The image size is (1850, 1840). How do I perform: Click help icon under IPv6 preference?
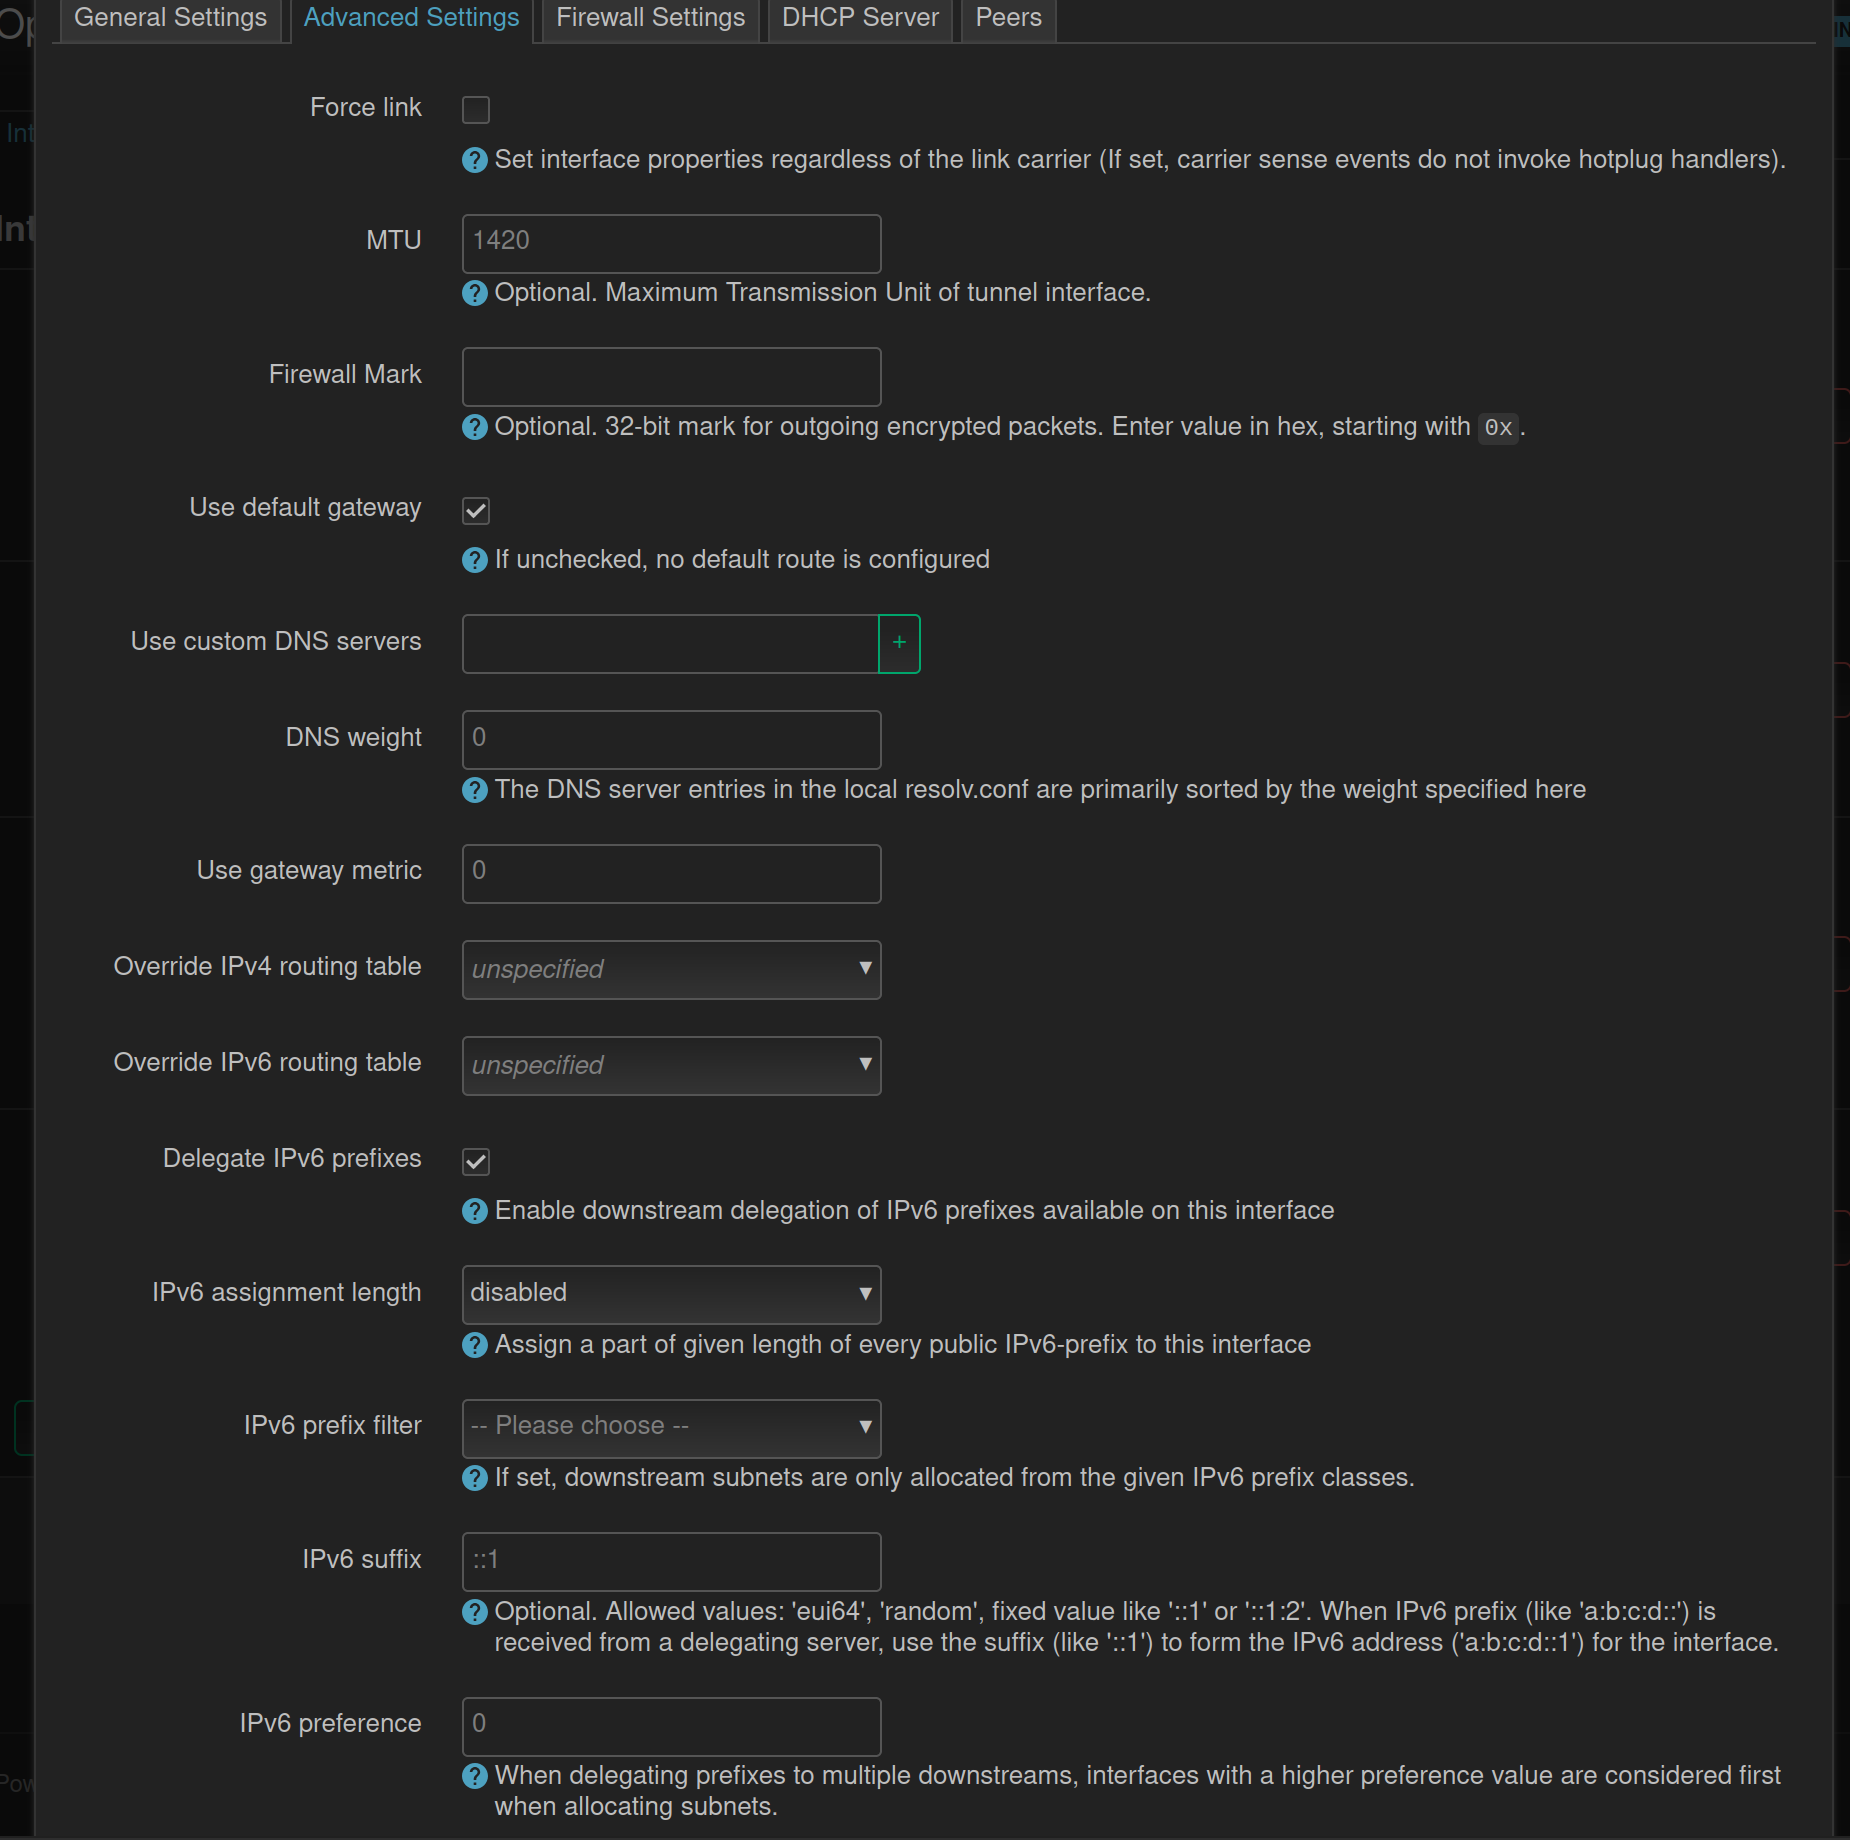pyautogui.click(x=475, y=1776)
